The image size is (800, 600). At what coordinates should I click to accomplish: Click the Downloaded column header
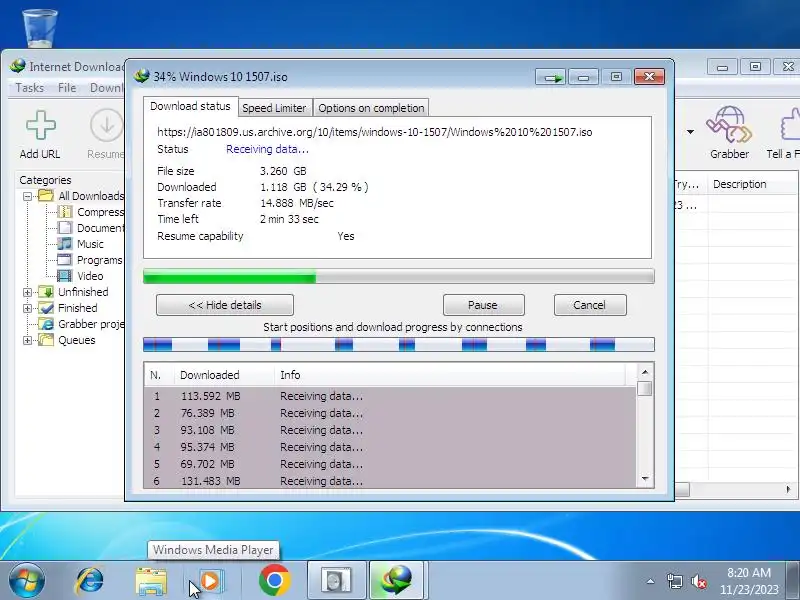pyautogui.click(x=224, y=375)
